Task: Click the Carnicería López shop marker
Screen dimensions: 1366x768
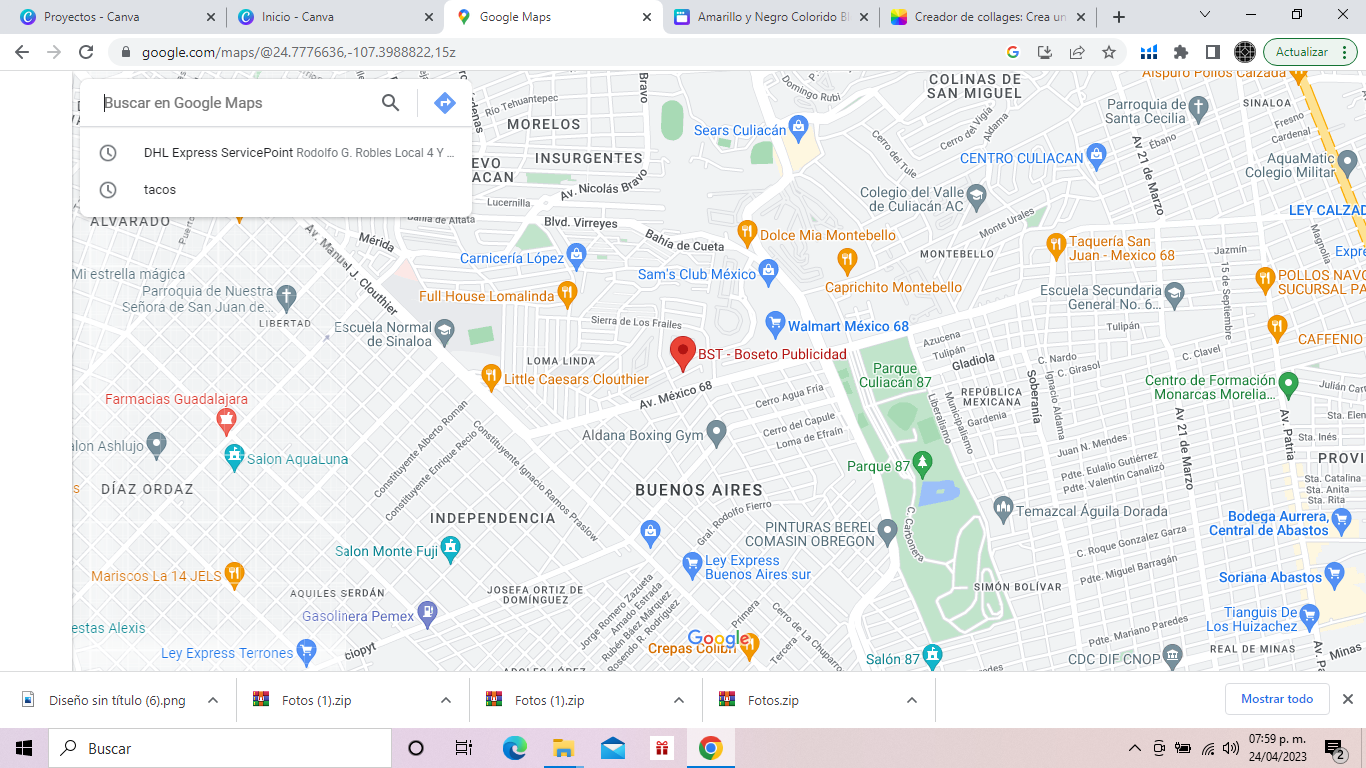Action: coord(576,255)
